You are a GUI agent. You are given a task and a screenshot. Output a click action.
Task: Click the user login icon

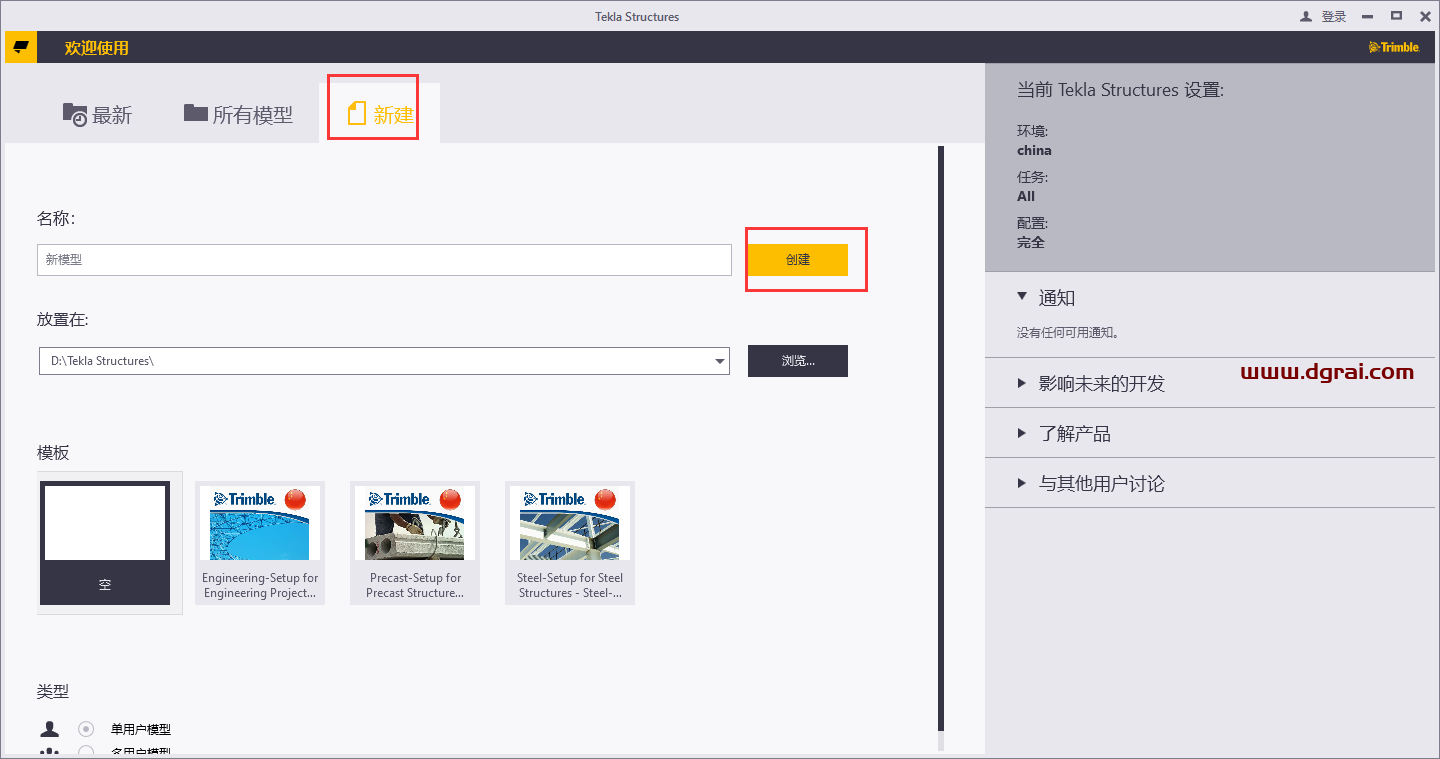coord(1305,17)
